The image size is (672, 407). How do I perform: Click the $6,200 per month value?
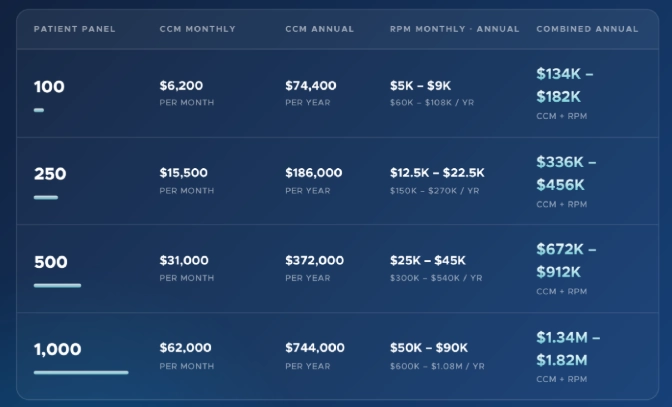(181, 86)
